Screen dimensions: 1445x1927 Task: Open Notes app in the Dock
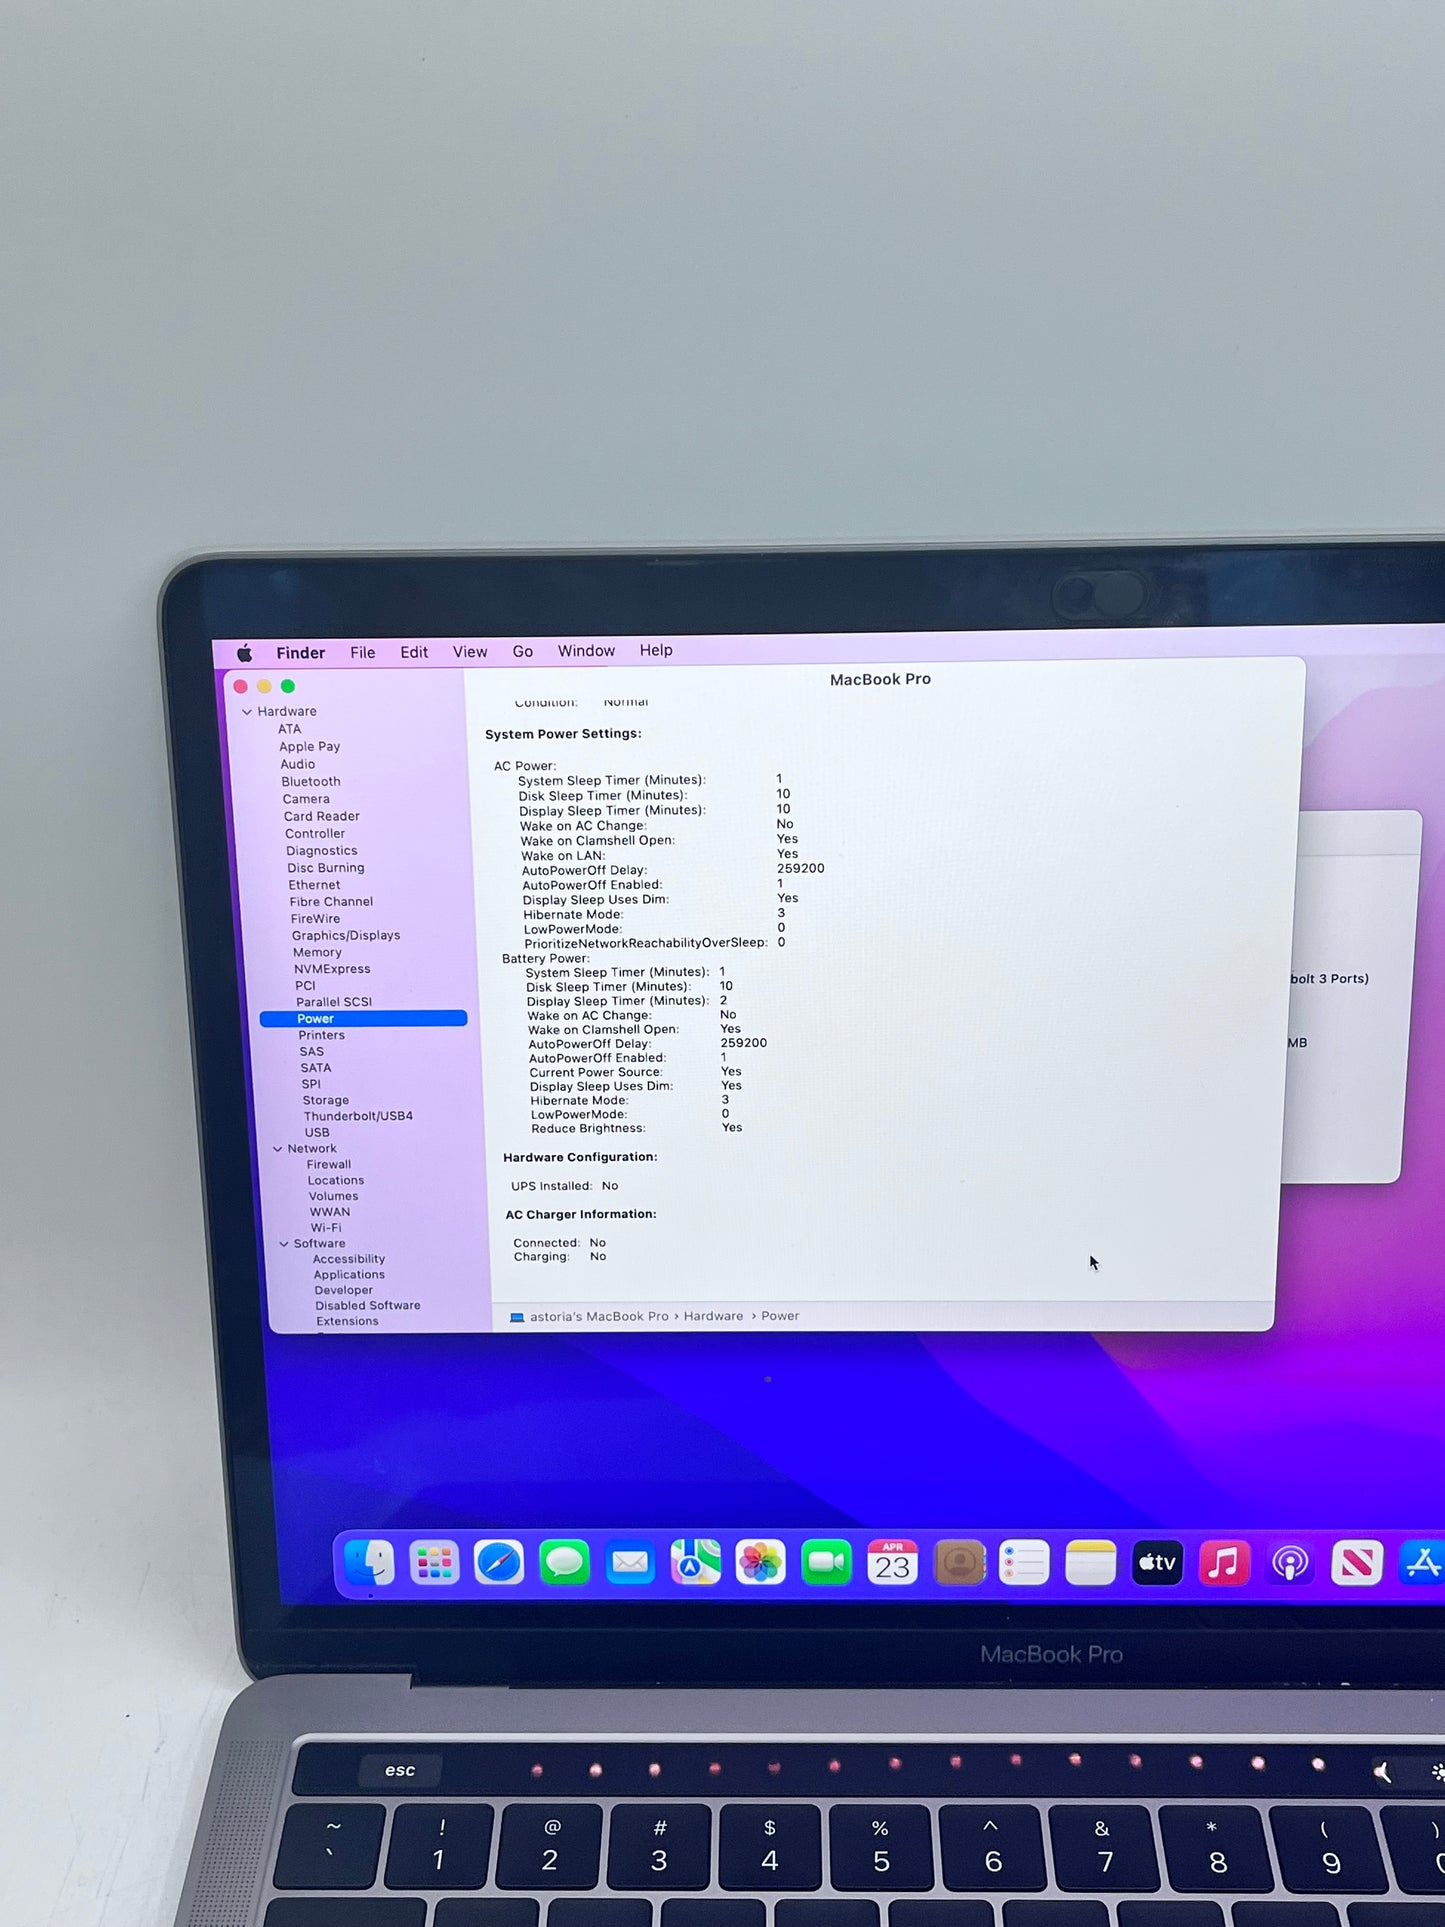point(1090,1563)
